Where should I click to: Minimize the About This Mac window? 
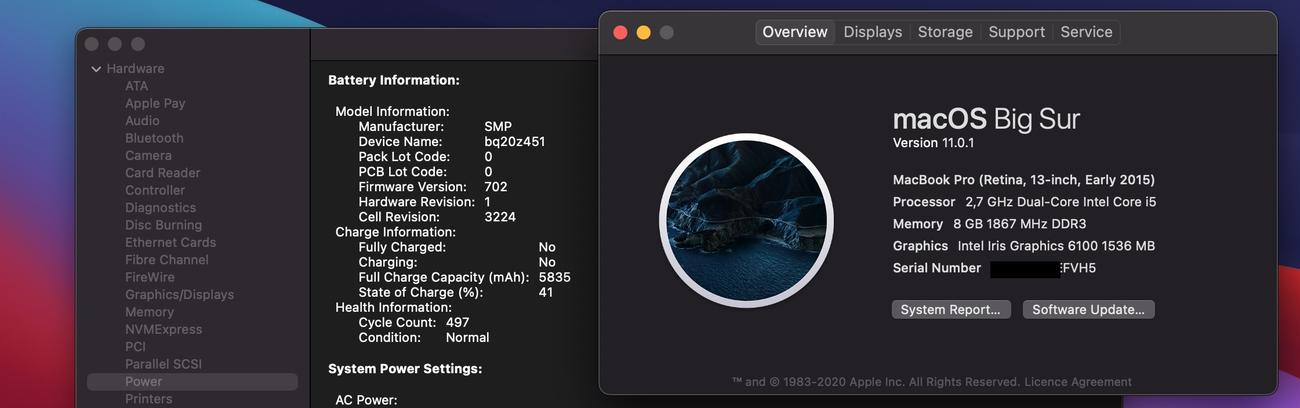tap(643, 32)
